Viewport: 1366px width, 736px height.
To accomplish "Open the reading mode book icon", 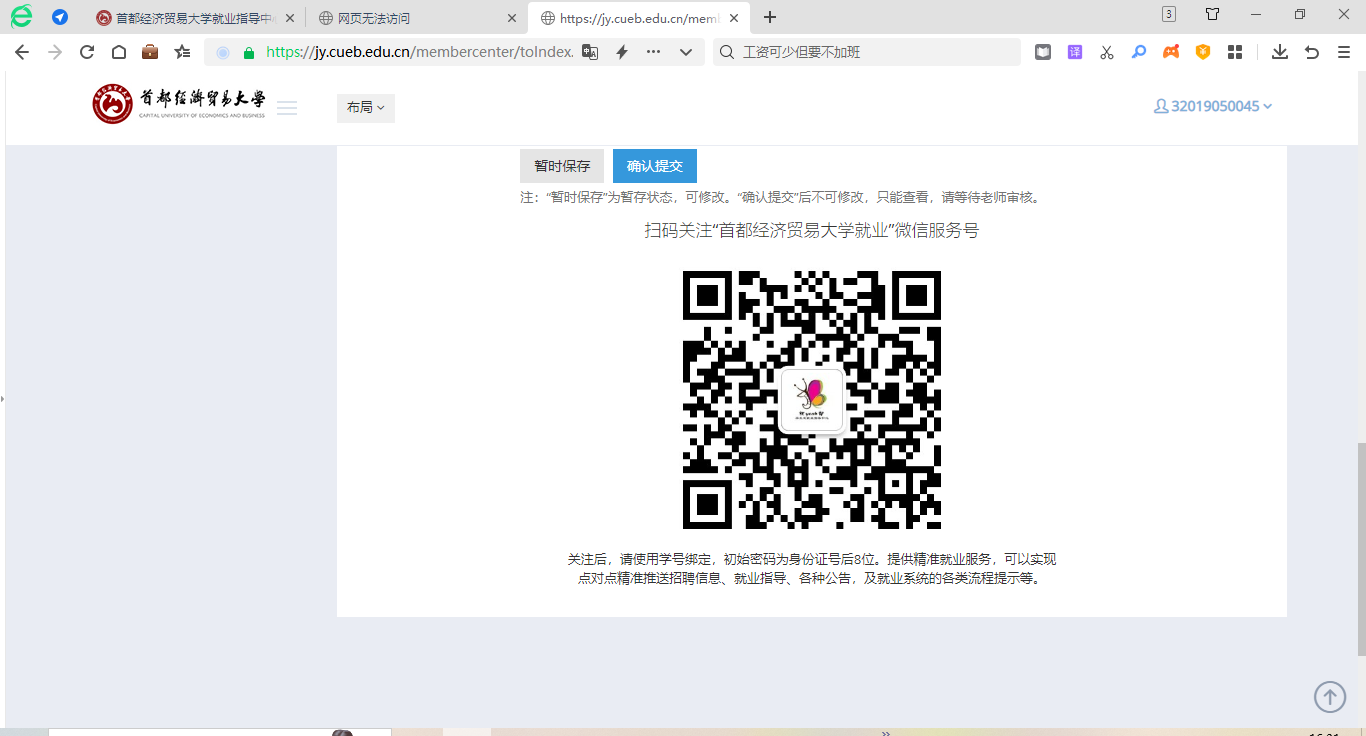I will click(x=1043, y=52).
